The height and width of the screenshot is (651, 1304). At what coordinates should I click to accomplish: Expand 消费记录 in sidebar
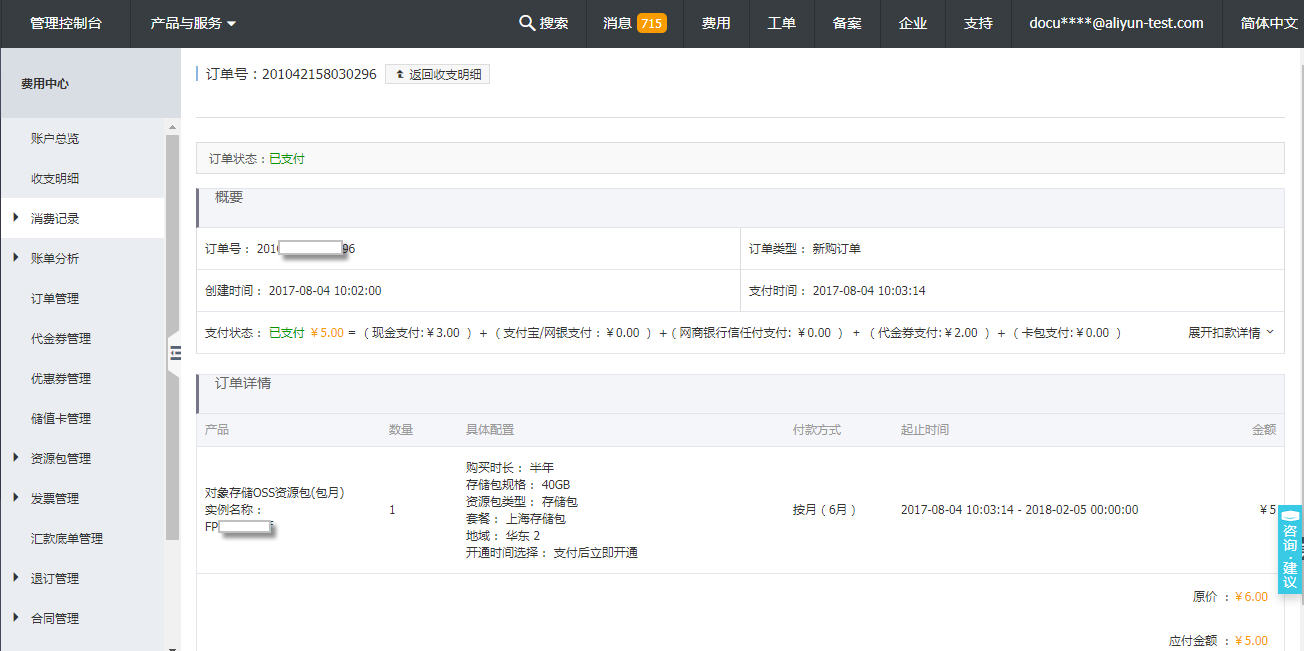tap(55, 218)
